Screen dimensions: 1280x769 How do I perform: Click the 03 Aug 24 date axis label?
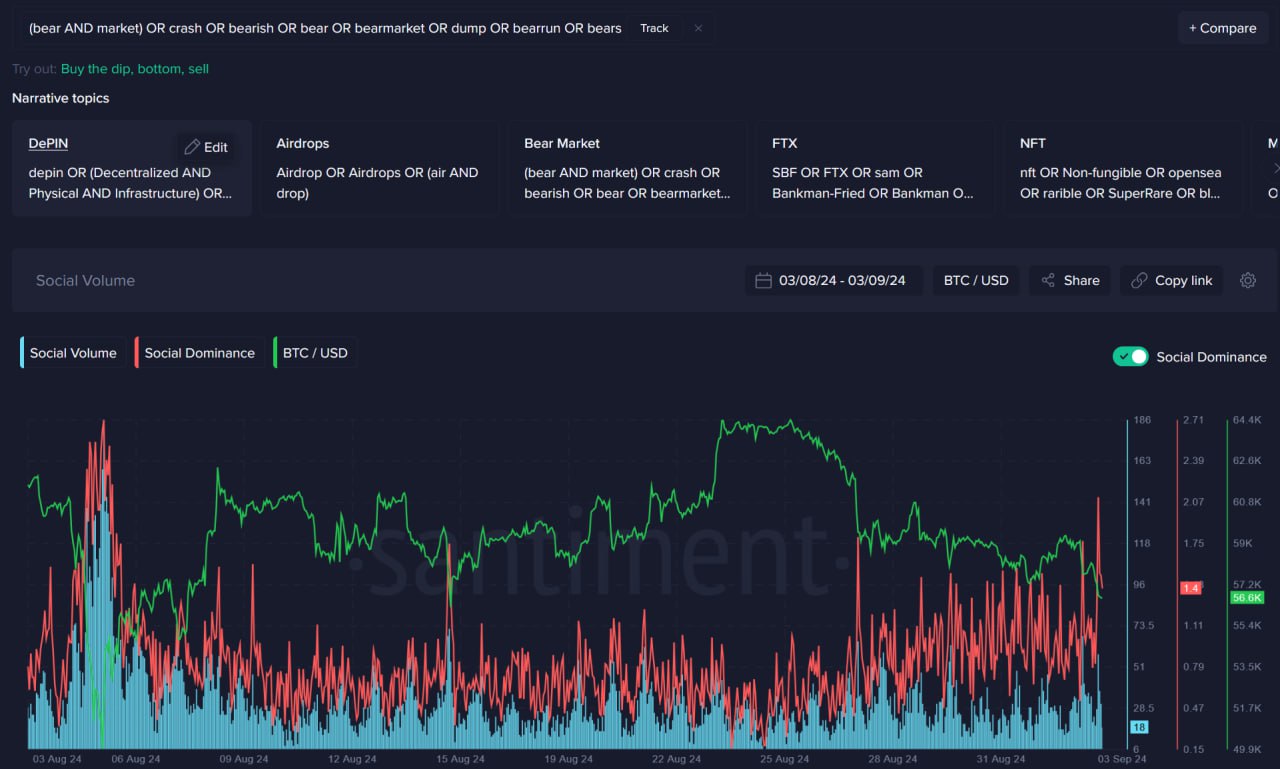click(x=56, y=759)
